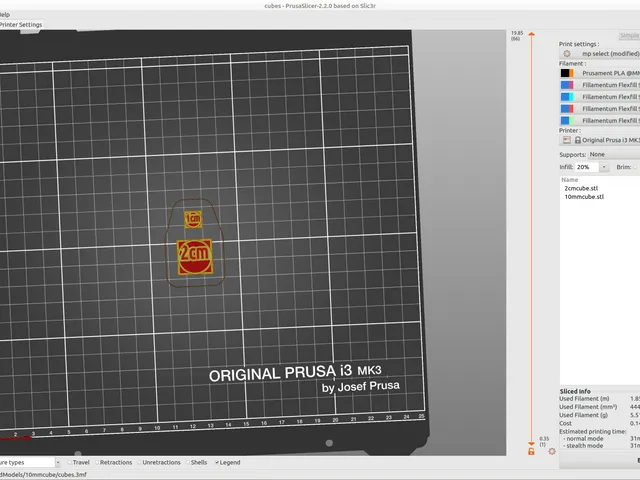640x480 pixels.
Task: Click the 'Printer :' label
Action: click(570, 131)
